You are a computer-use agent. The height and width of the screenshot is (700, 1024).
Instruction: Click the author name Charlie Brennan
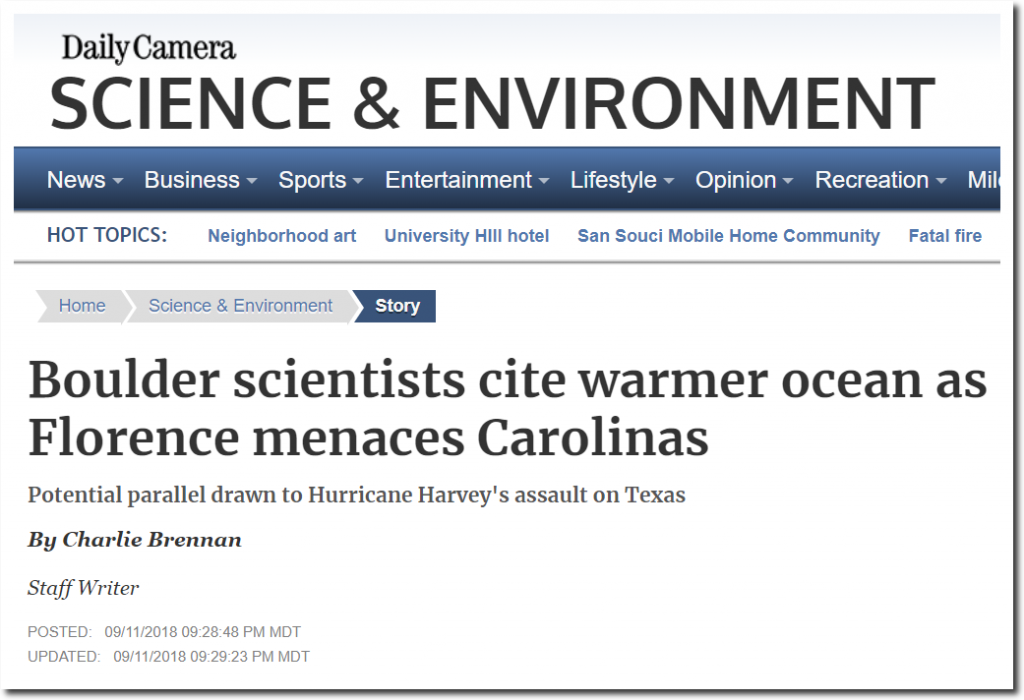click(x=152, y=539)
